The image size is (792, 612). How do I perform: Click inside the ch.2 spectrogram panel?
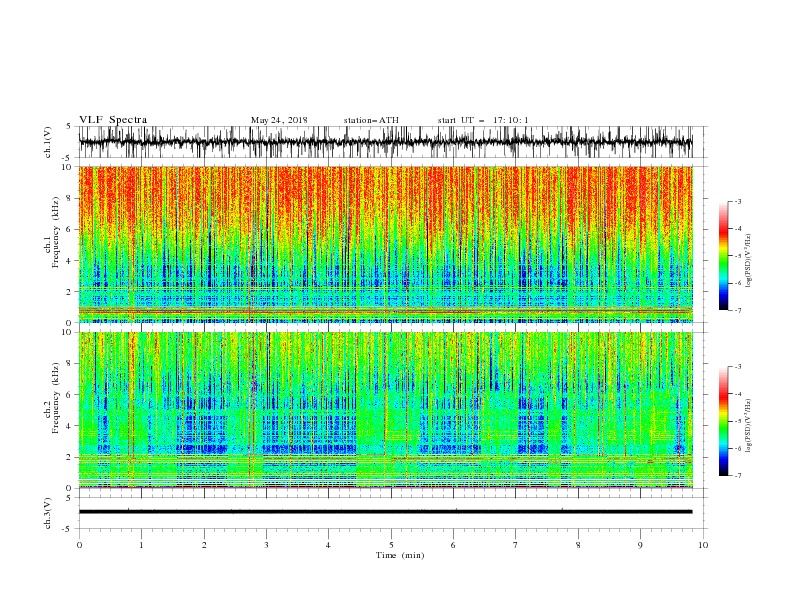click(x=385, y=410)
